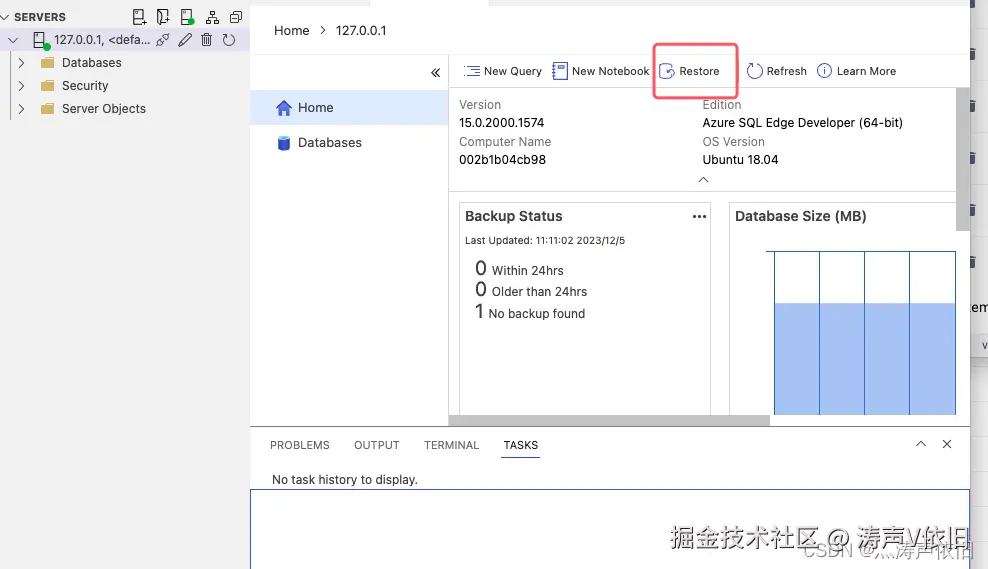
Task: Click the horizontal dashboard scrollbar
Action: pyautogui.click(x=609, y=420)
